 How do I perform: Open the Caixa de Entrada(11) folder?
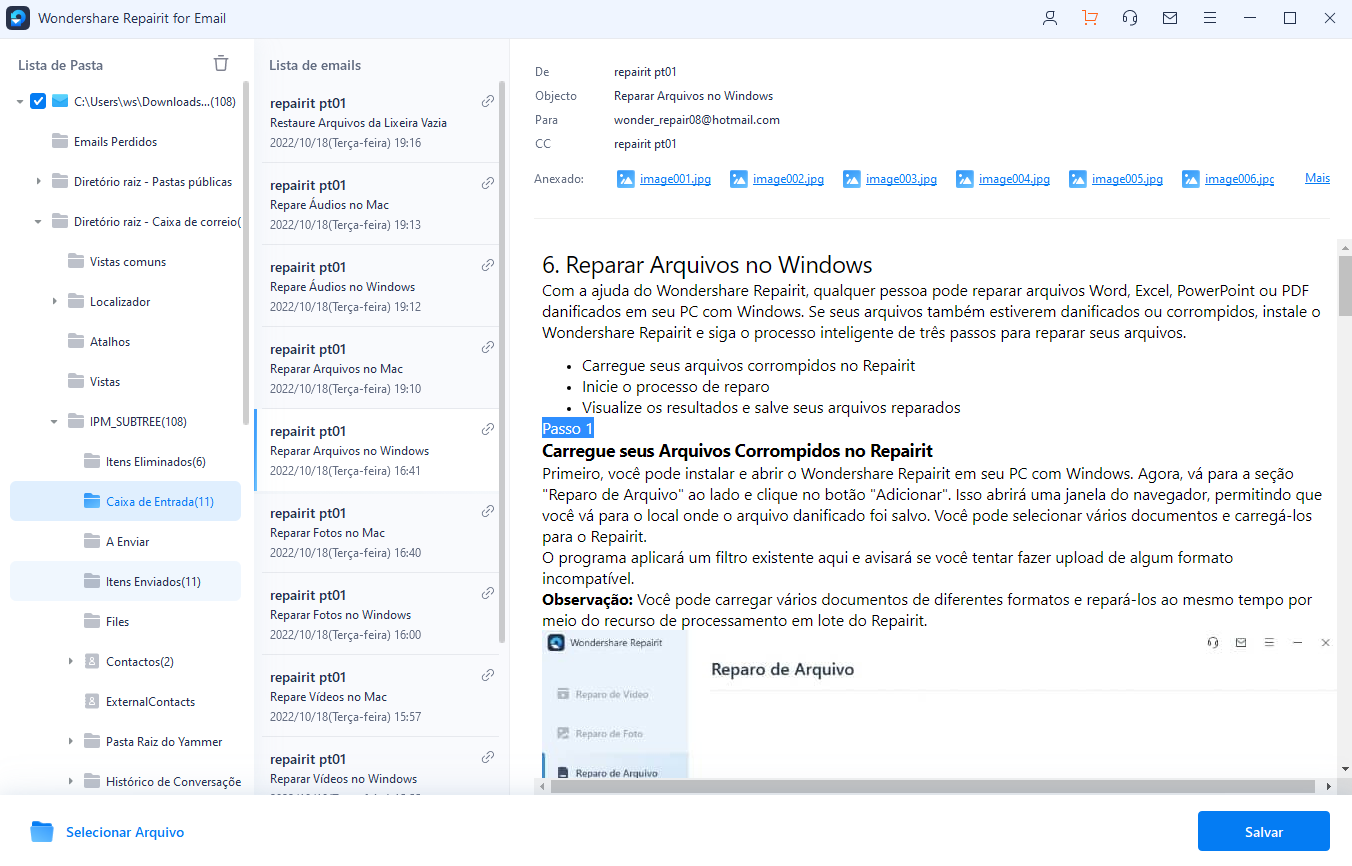pyautogui.click(x=126, y=501)
